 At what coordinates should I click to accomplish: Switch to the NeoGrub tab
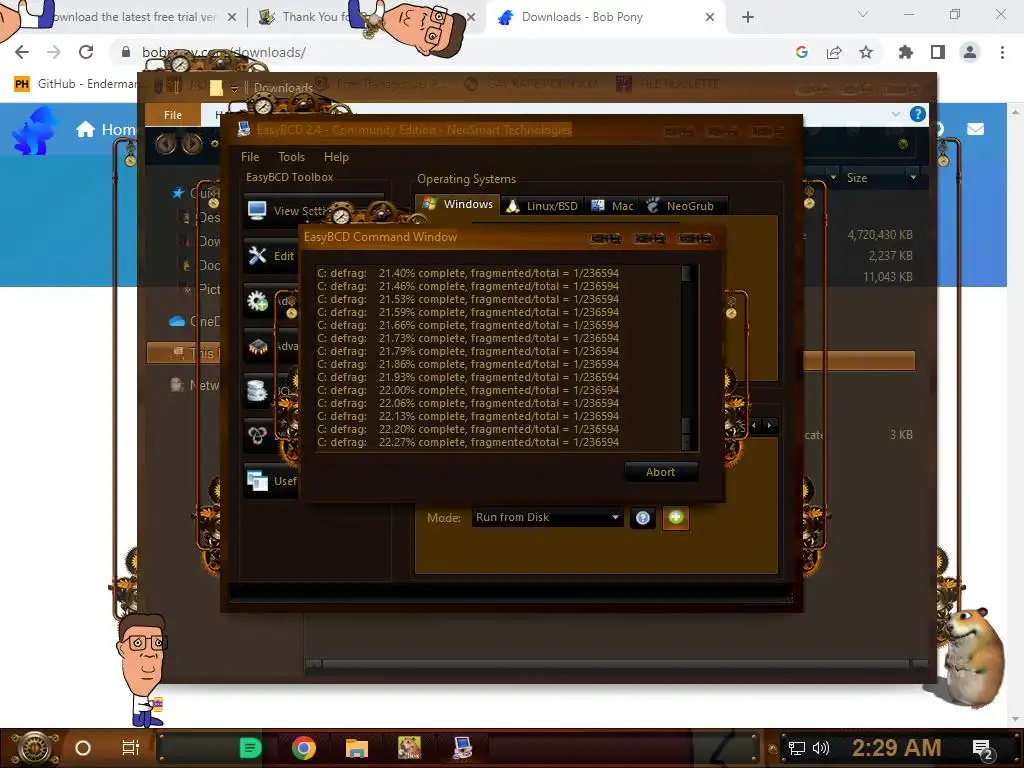tap(683, 206)
